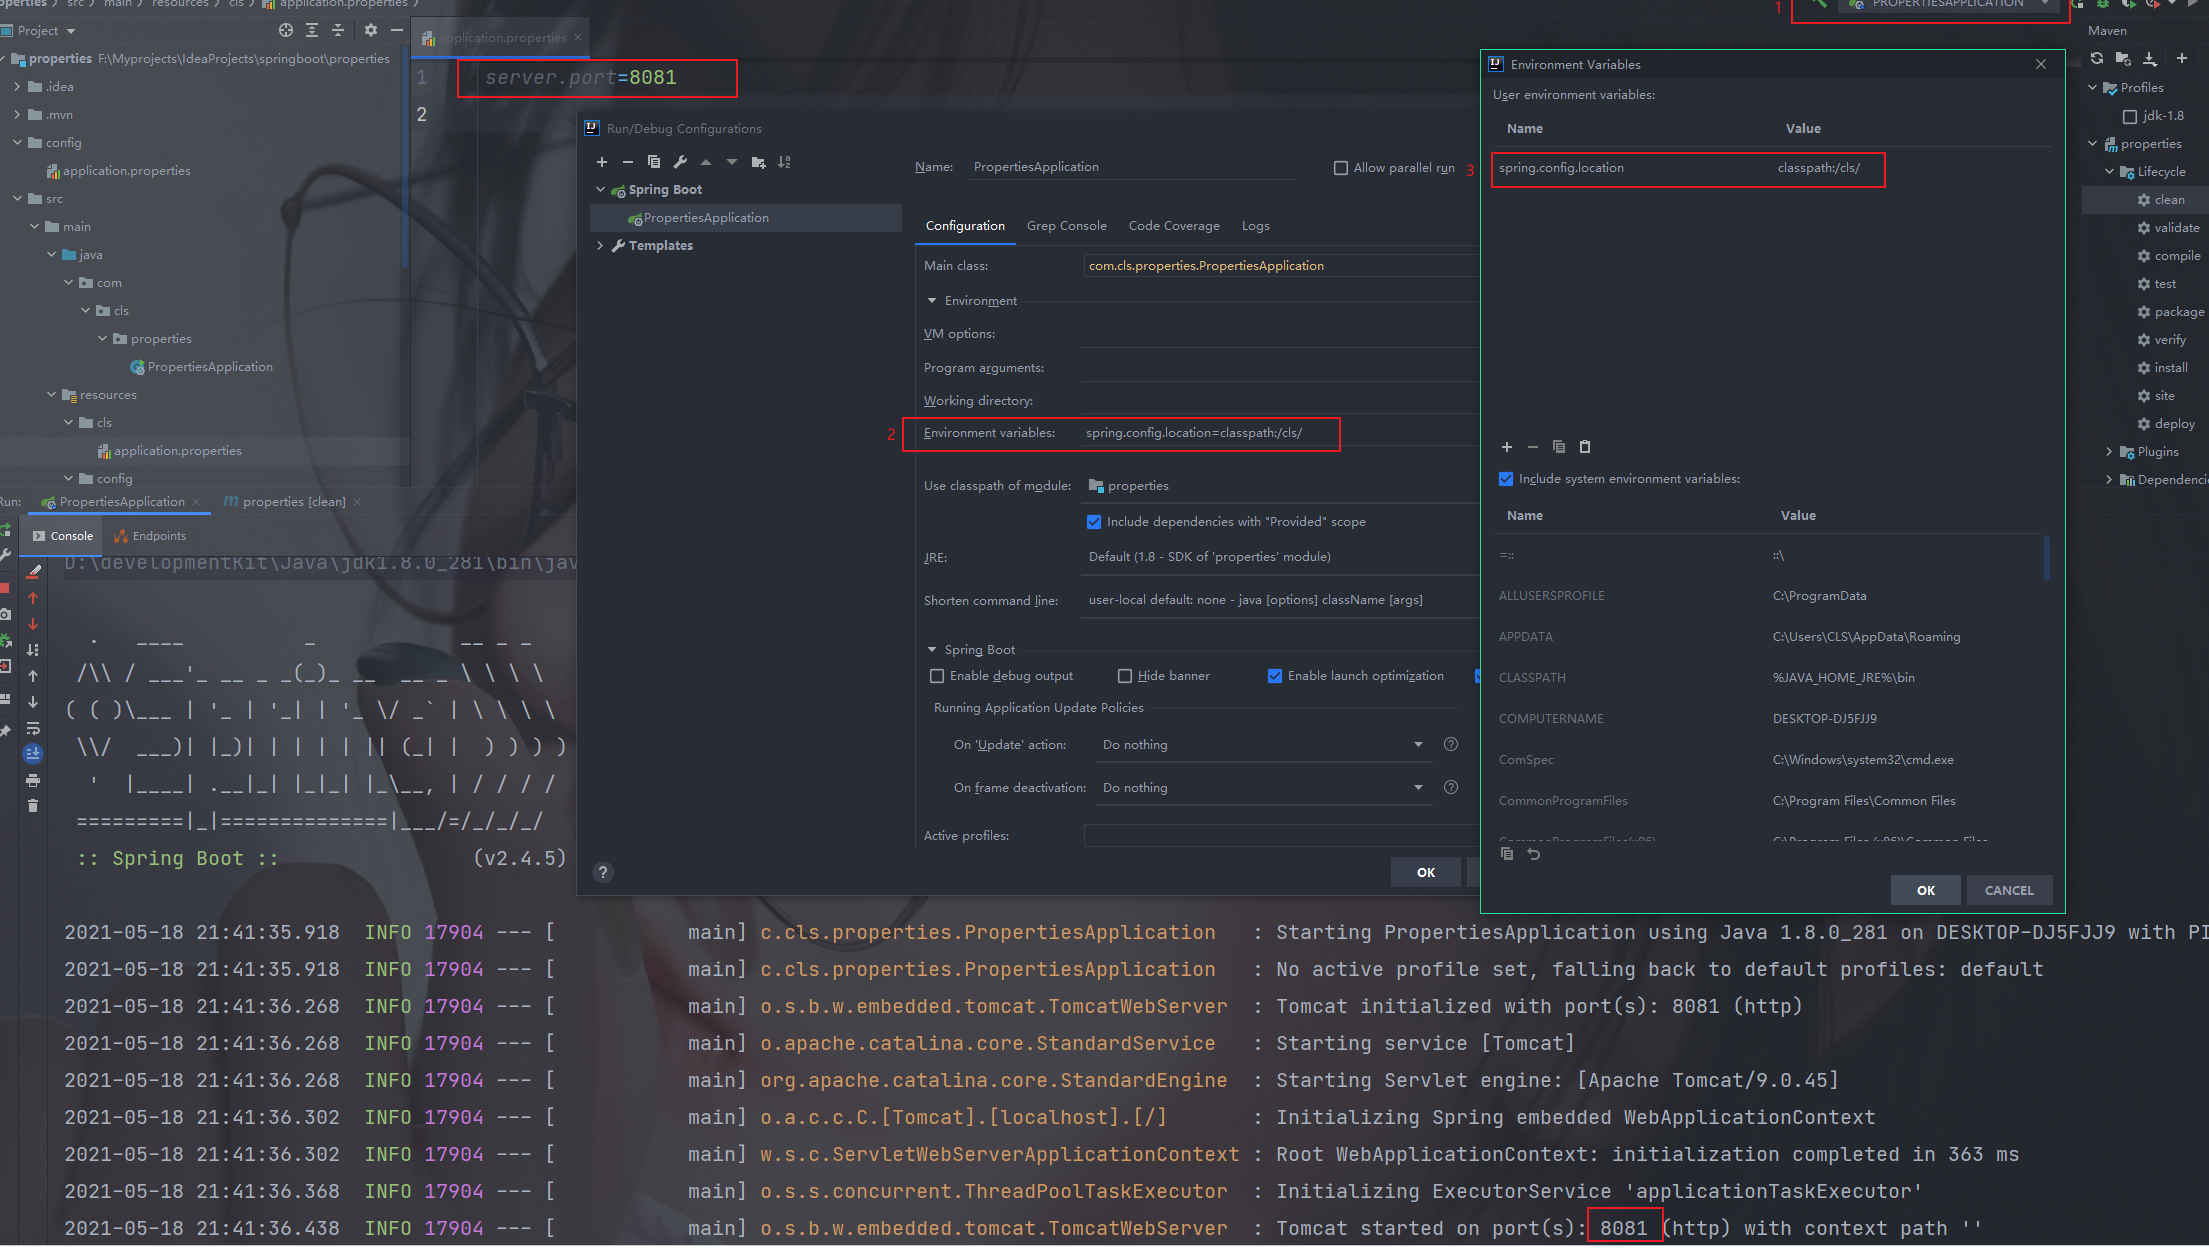Add user environment variable plus icon
The height and width of the screenshot is (1249, 2209).
(x=1507, y=447)
